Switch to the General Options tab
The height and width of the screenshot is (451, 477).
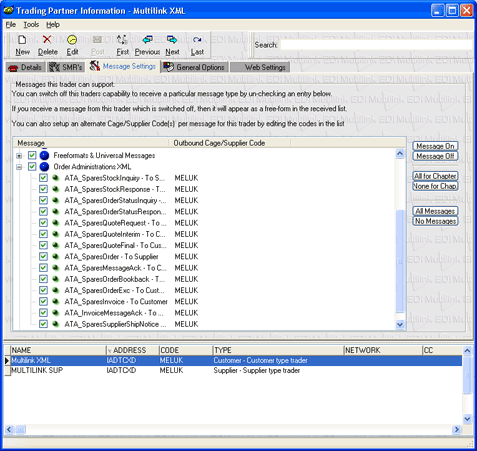[x=195, y=67]
